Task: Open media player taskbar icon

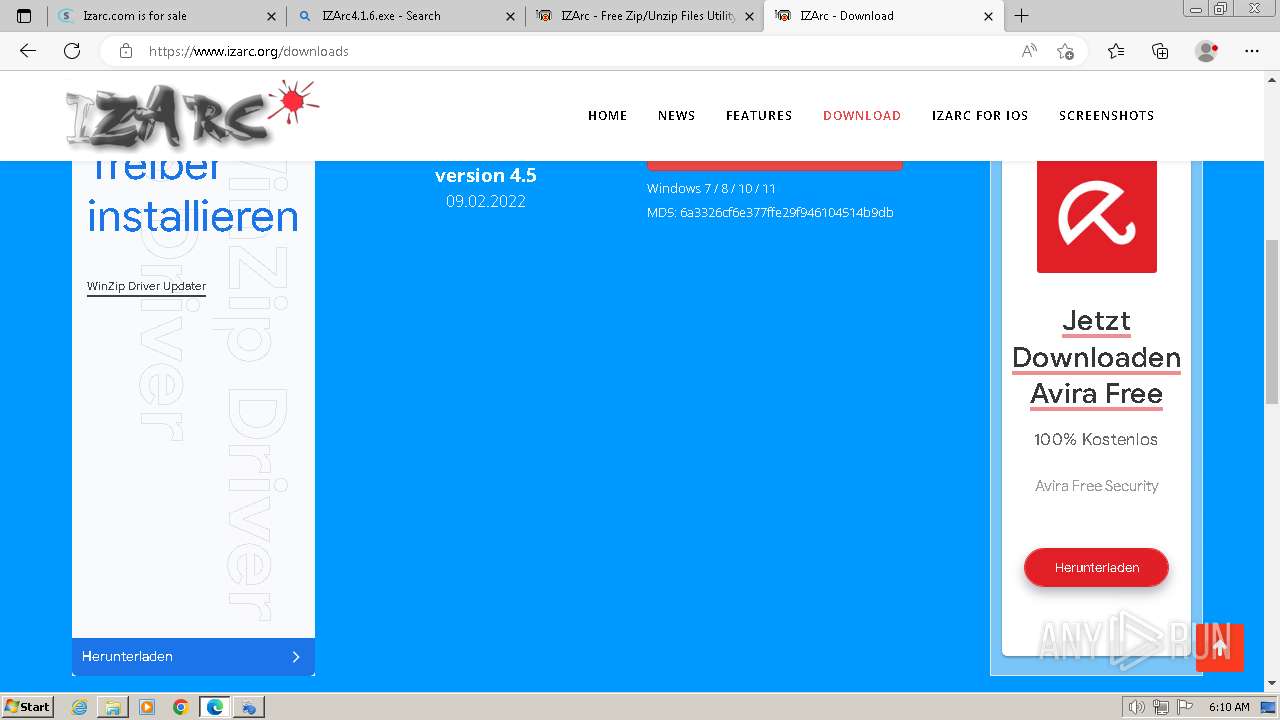Action: tap(147, 707)
